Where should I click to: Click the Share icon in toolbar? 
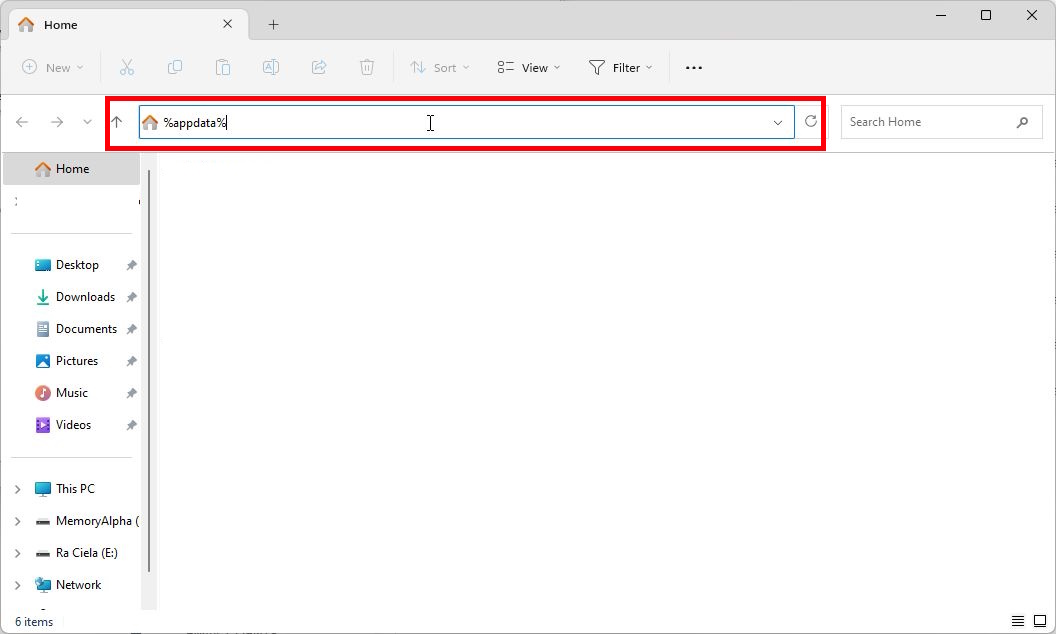coord(319,67)
